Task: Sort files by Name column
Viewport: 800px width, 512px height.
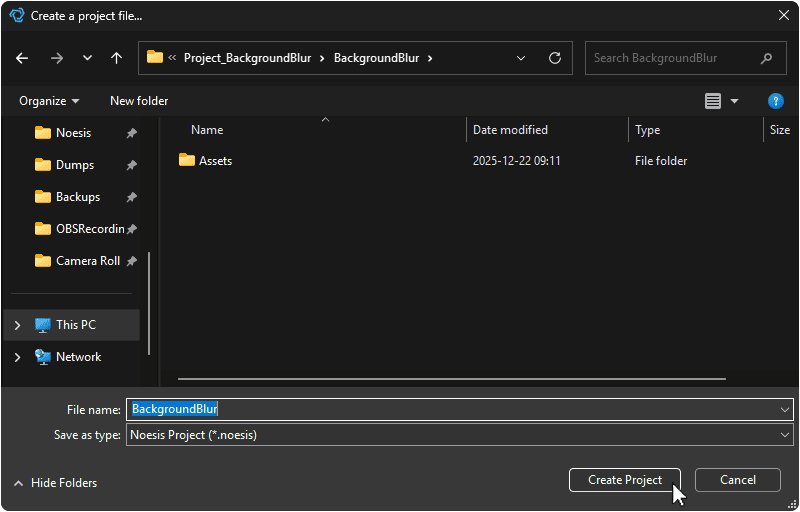Action: [x=207, y=130]
